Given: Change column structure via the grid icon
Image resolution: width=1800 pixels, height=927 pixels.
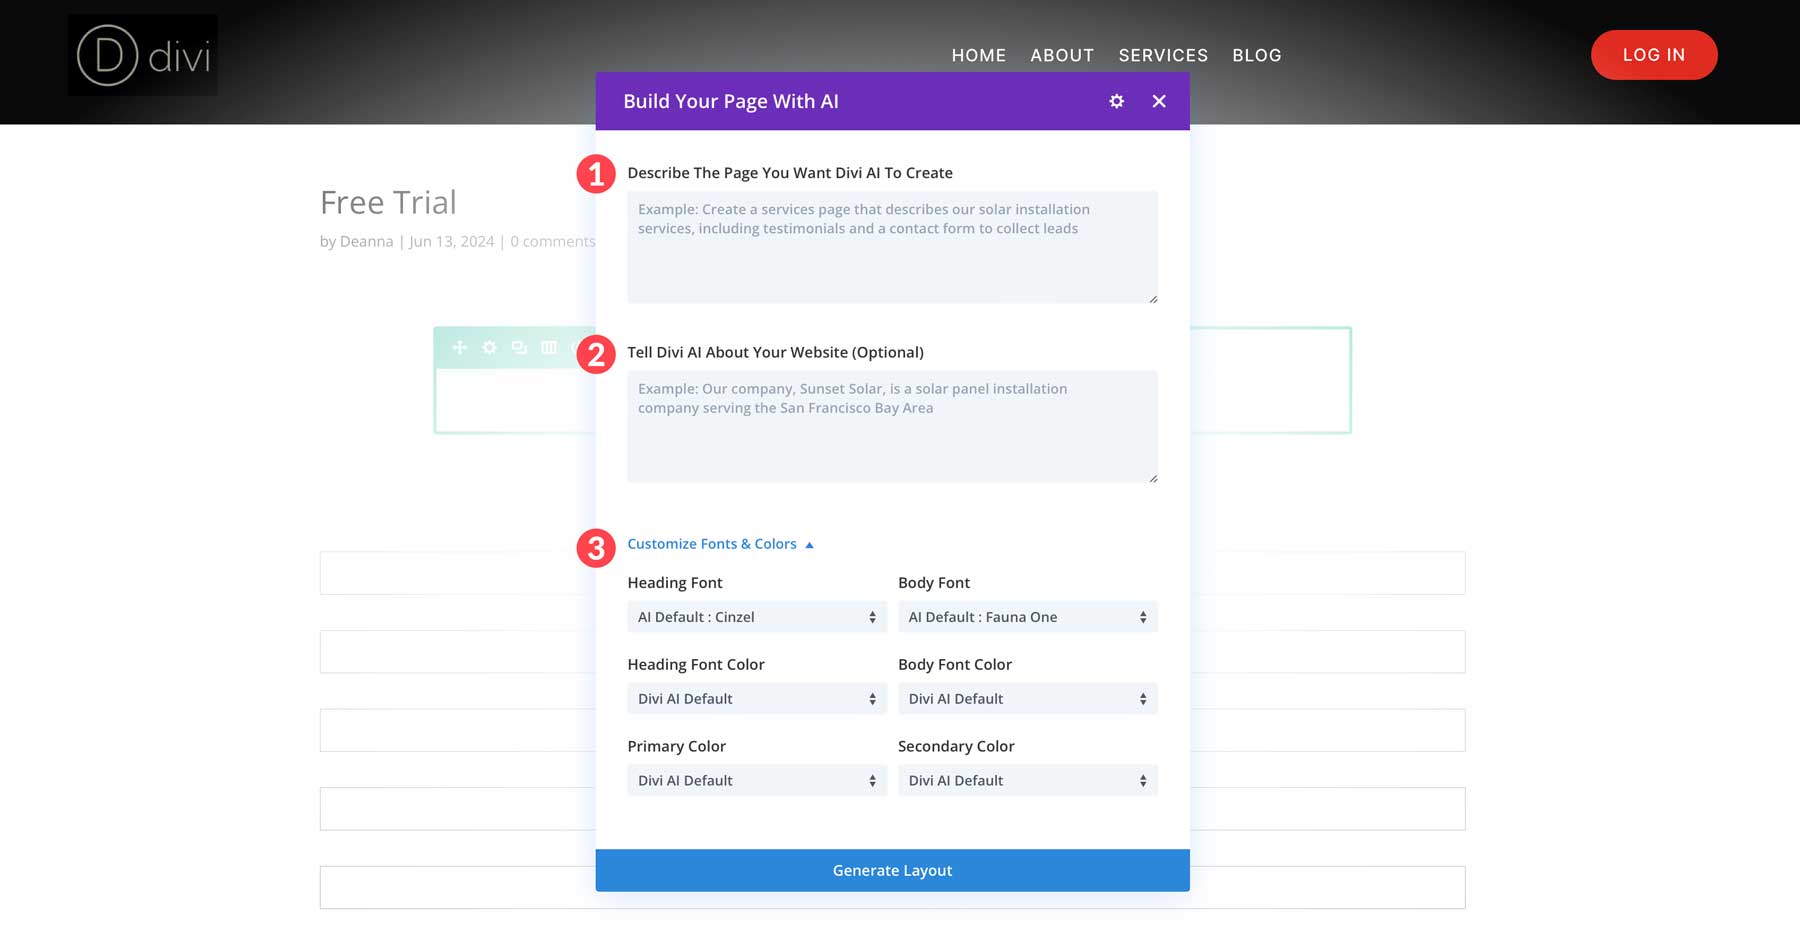Looking at the screenshot, I should click(547, 347).
